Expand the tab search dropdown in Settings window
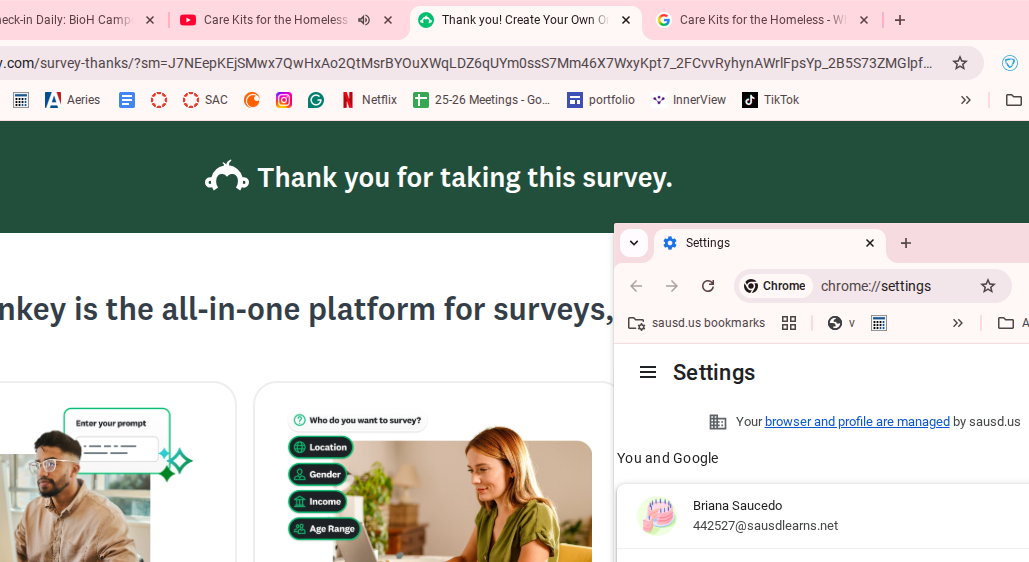The image size is (1029, 562). click(634, 243)
